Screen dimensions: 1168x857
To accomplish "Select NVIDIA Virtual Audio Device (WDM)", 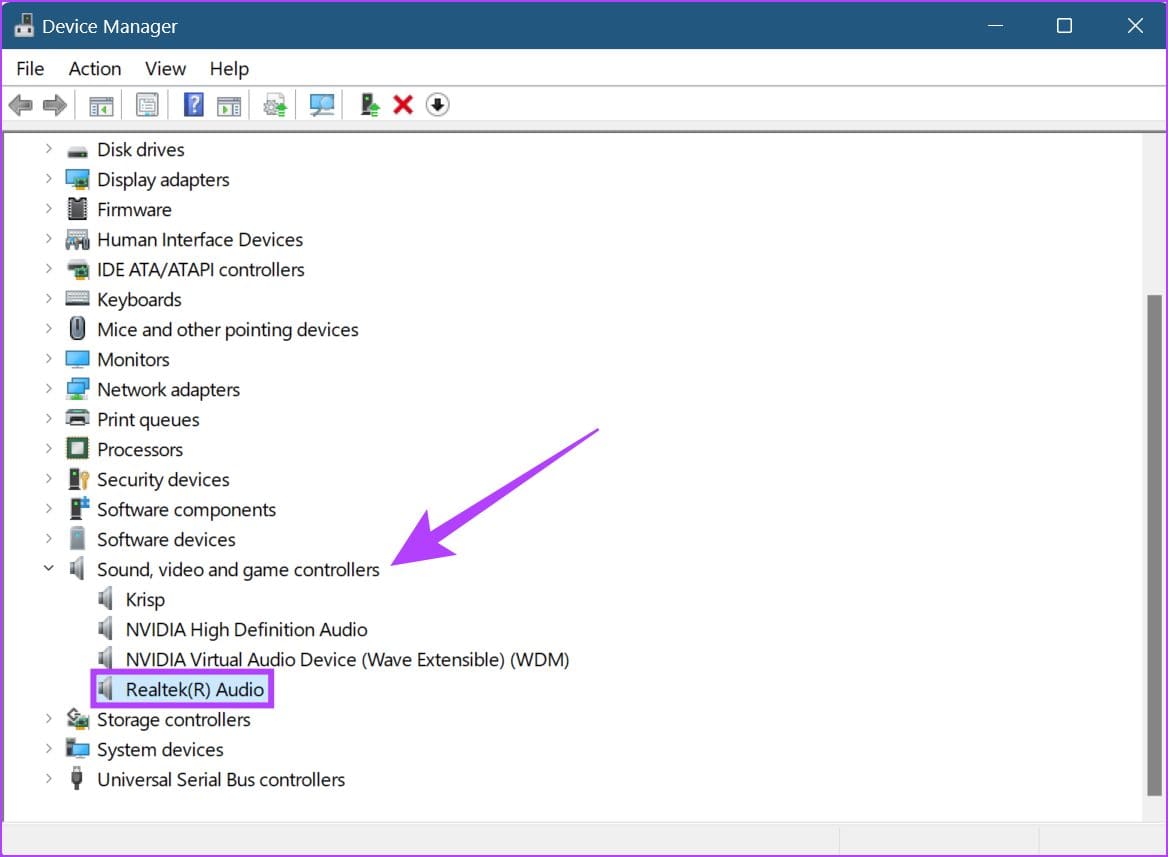I will [347, 660].
